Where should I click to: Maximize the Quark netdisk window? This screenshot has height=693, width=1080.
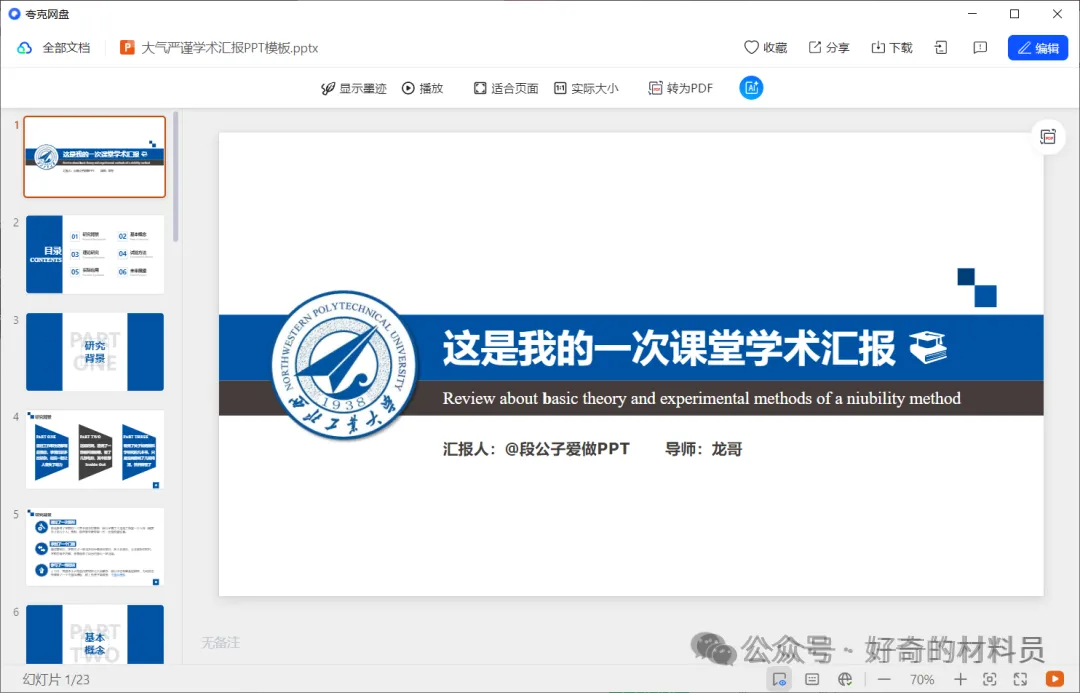(x=1015, y=14)
